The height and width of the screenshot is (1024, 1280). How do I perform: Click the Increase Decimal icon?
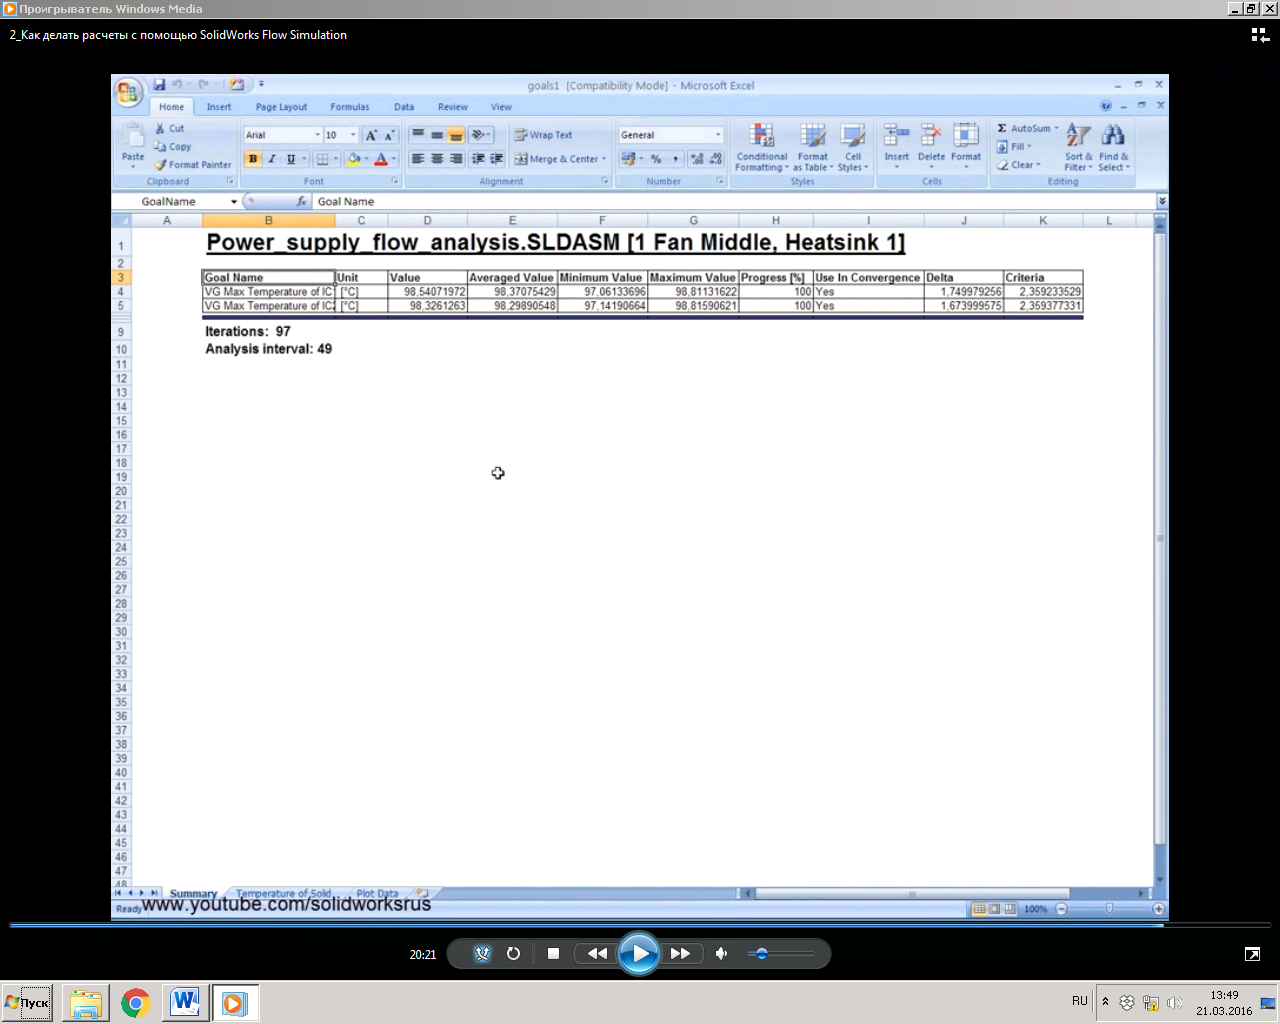click(x=697, y=159)
